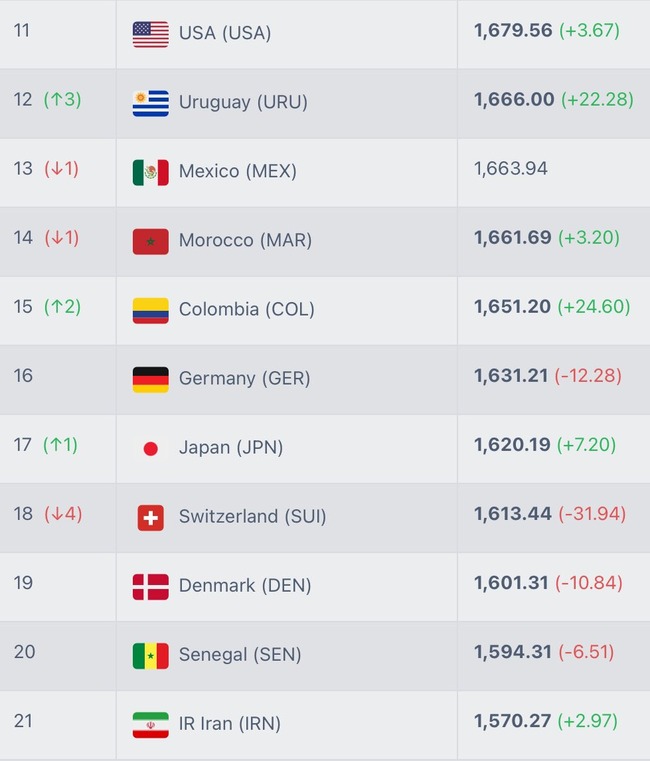This screenshot has width=650, height=761.
Task: Click rank 12 up-3 indicator
Action: [63, 99]
